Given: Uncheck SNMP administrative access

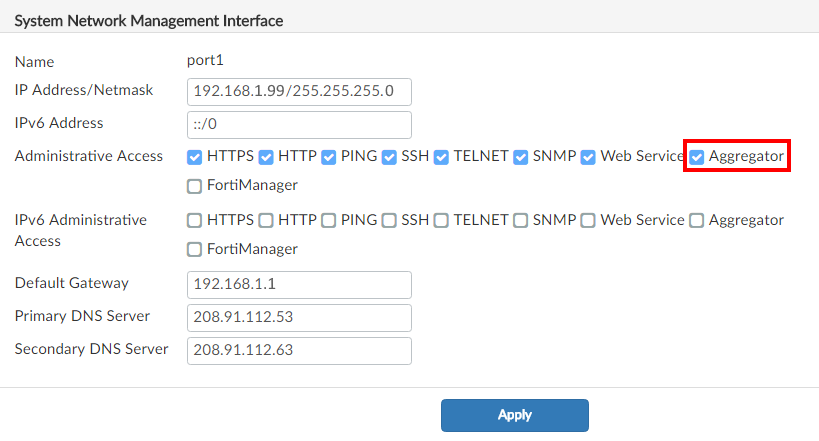Looking at the screenshot, I should (521, 157).
